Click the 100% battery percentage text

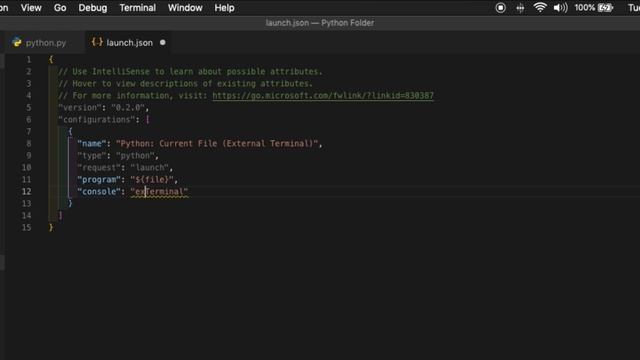(x=584, y=8)
